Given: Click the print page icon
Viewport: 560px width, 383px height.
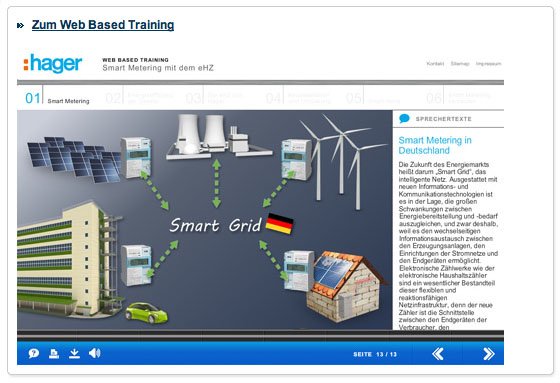Looking at the screenshot, I should point(54,353).
